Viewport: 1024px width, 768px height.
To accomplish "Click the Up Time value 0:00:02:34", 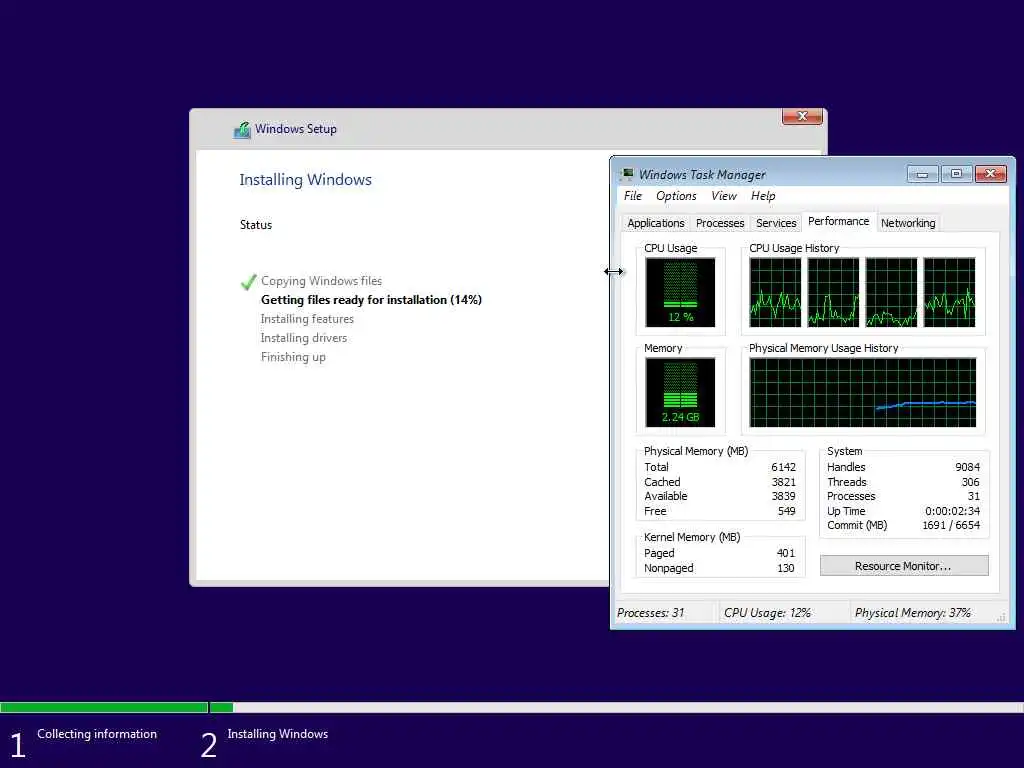I will point(952,511).
